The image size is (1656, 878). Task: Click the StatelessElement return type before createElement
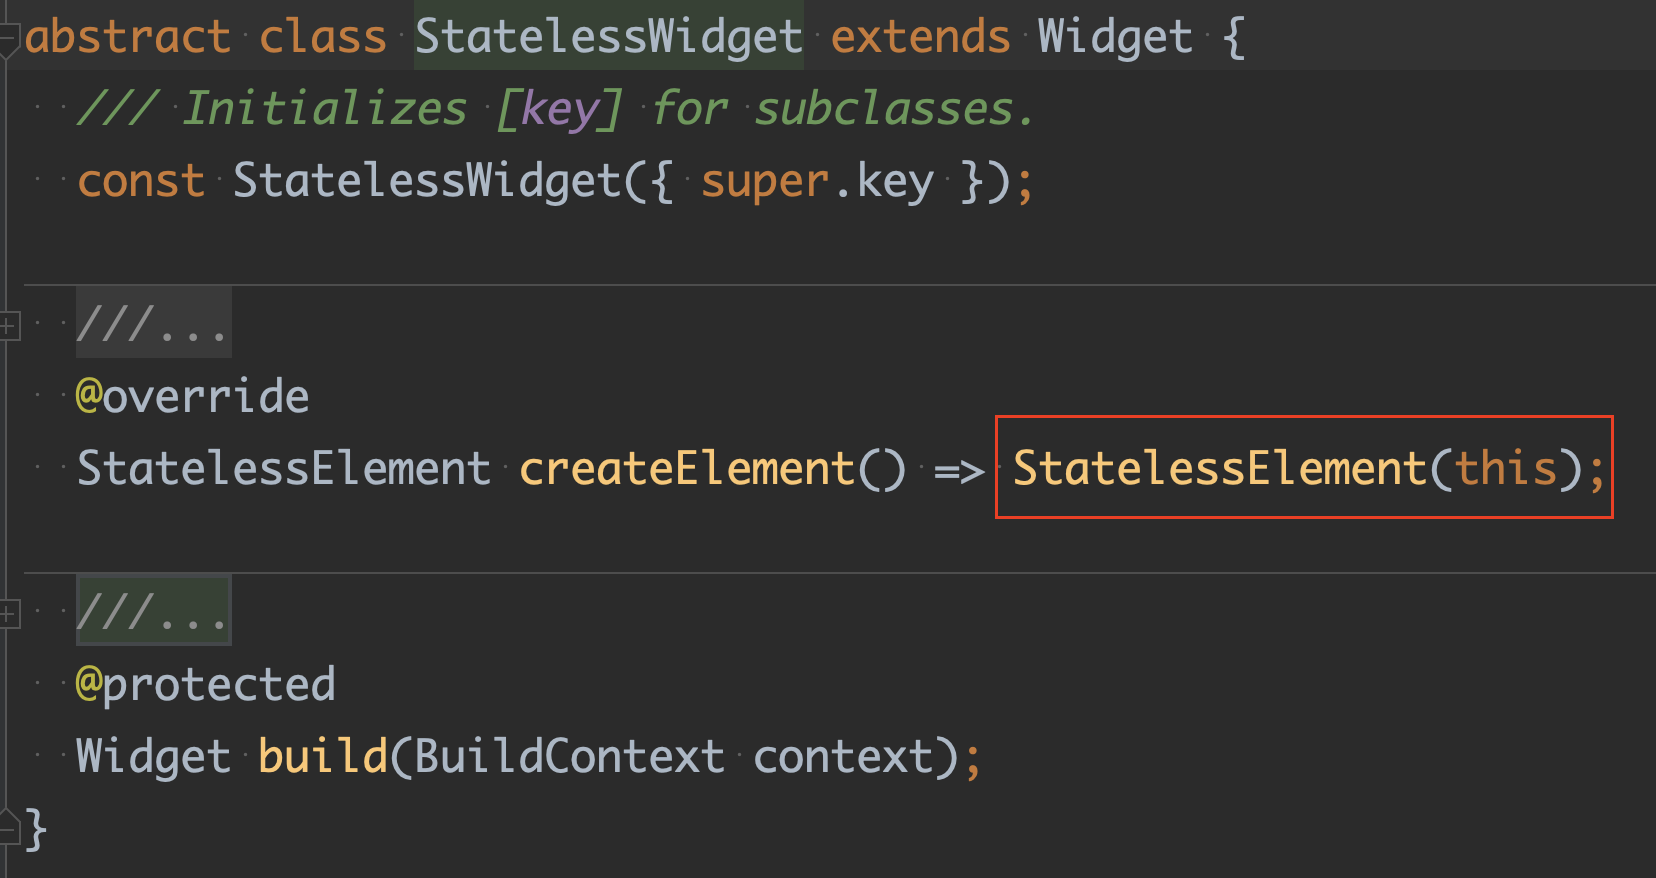tap(284, 469)
